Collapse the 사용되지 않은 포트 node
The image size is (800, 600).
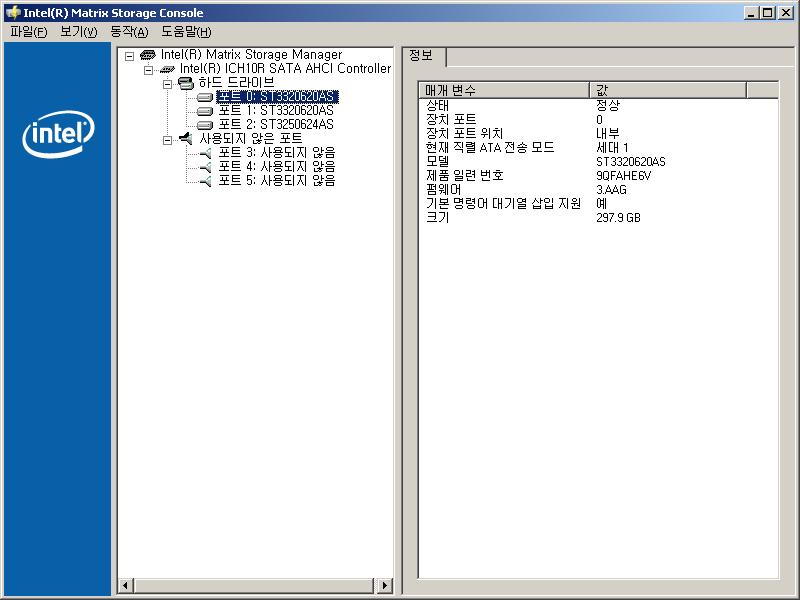coord(167,140)
